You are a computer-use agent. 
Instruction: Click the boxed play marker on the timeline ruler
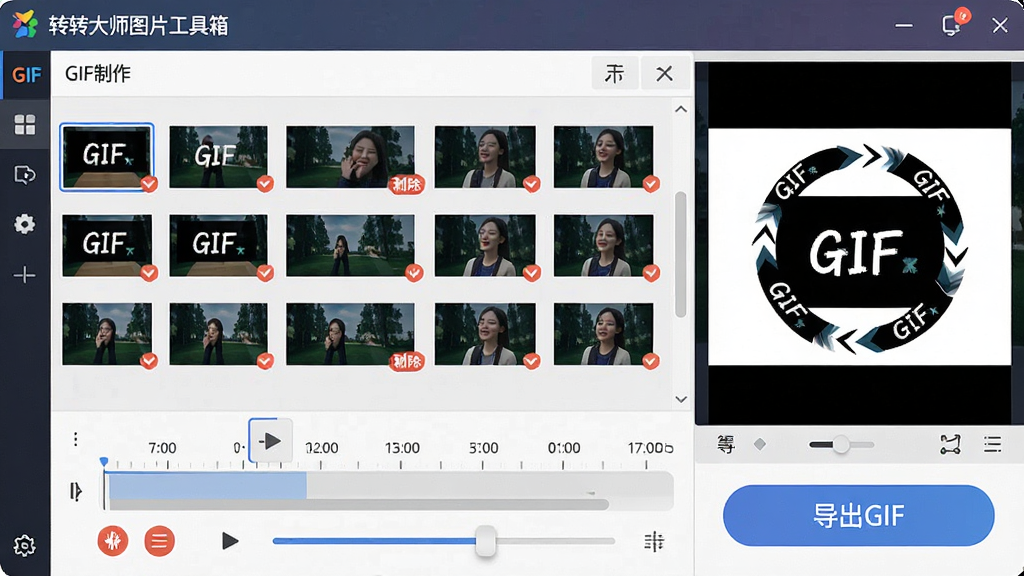point(270,441)
